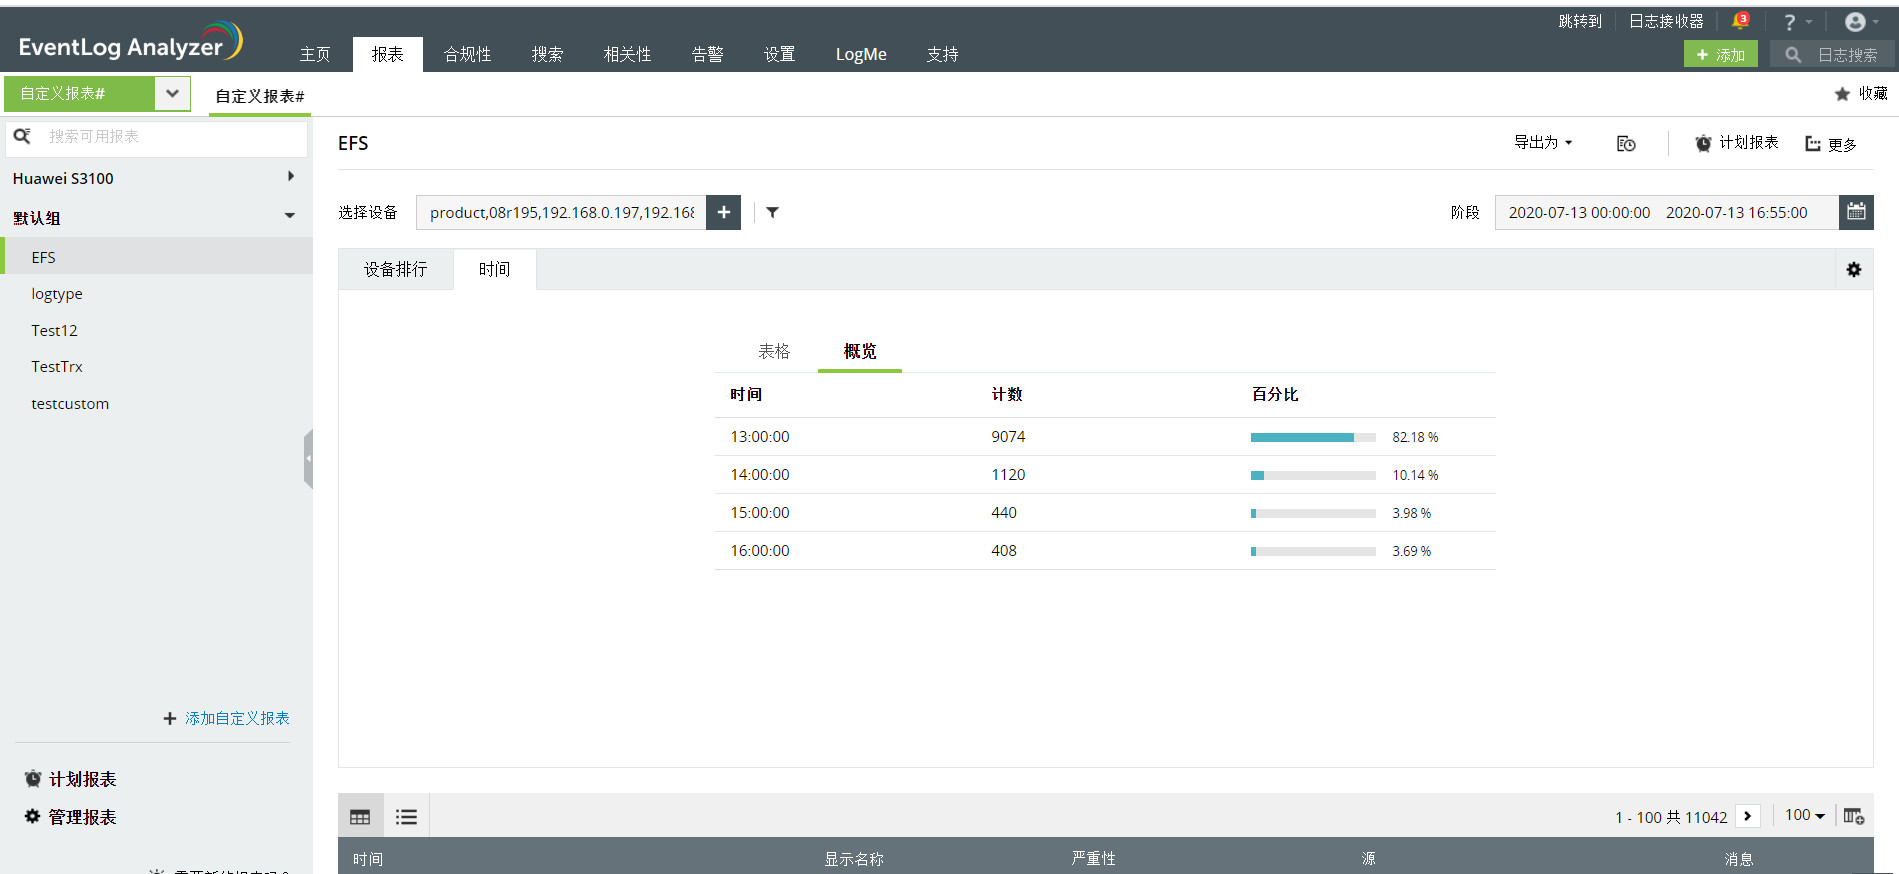Click the 日志搜索 search box
This screenshot has width=1899, height=874.
pos(1833,54)
